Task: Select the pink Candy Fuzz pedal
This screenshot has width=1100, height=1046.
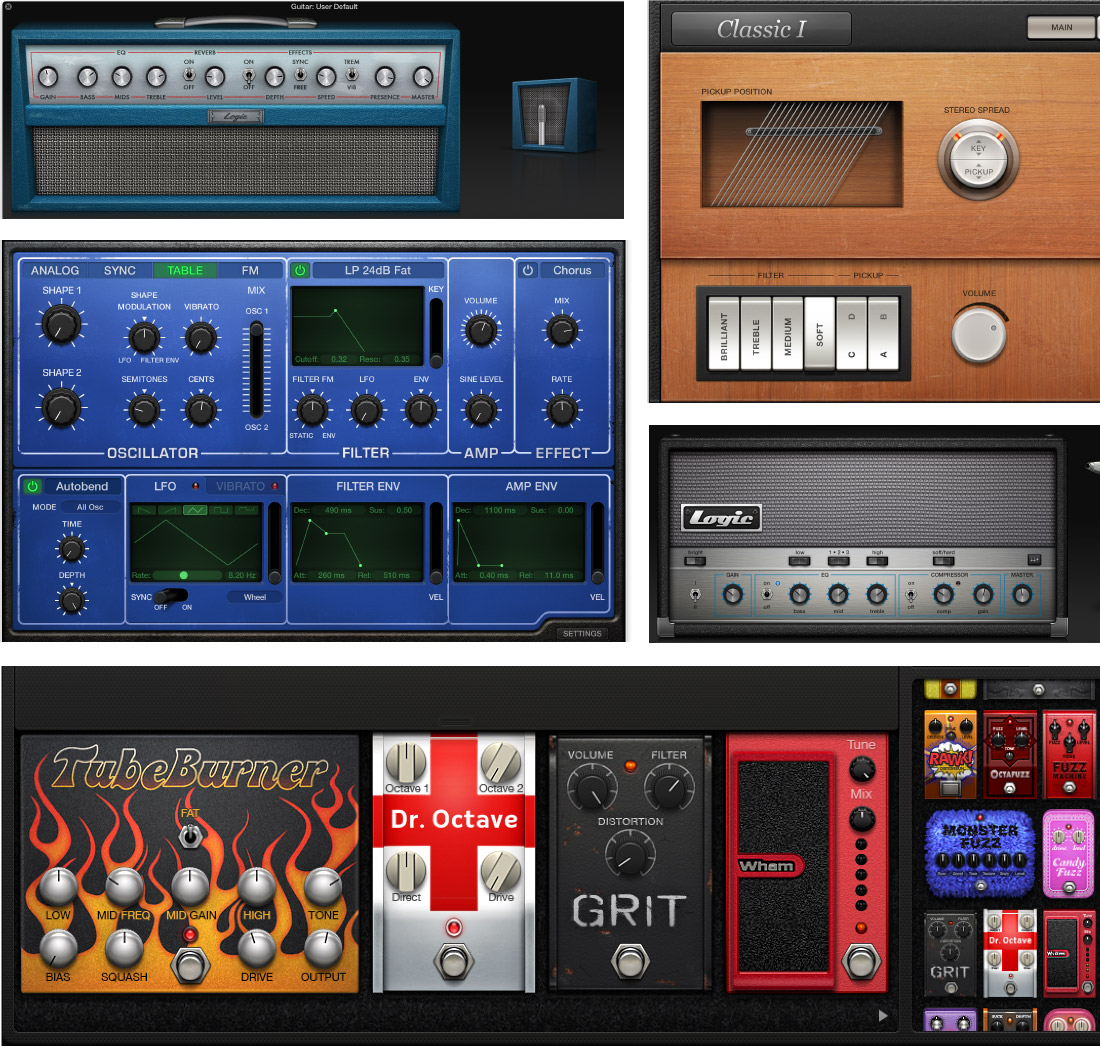Action: 1068,854
